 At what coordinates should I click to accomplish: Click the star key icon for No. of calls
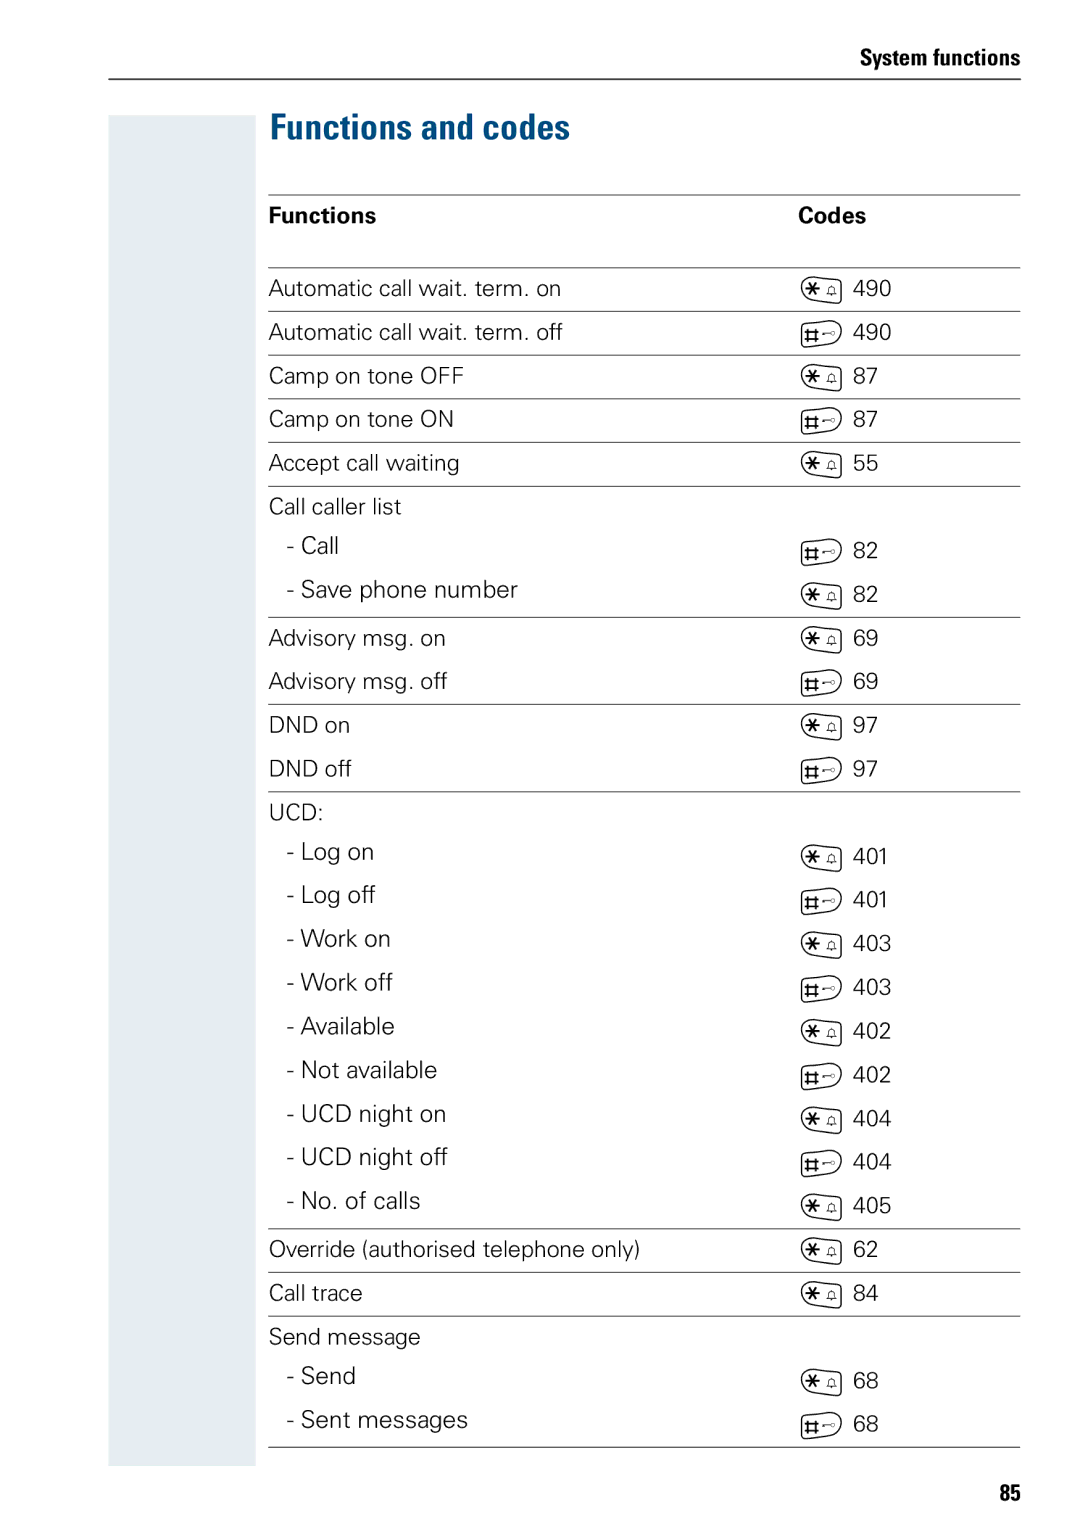click(820, 1206)
